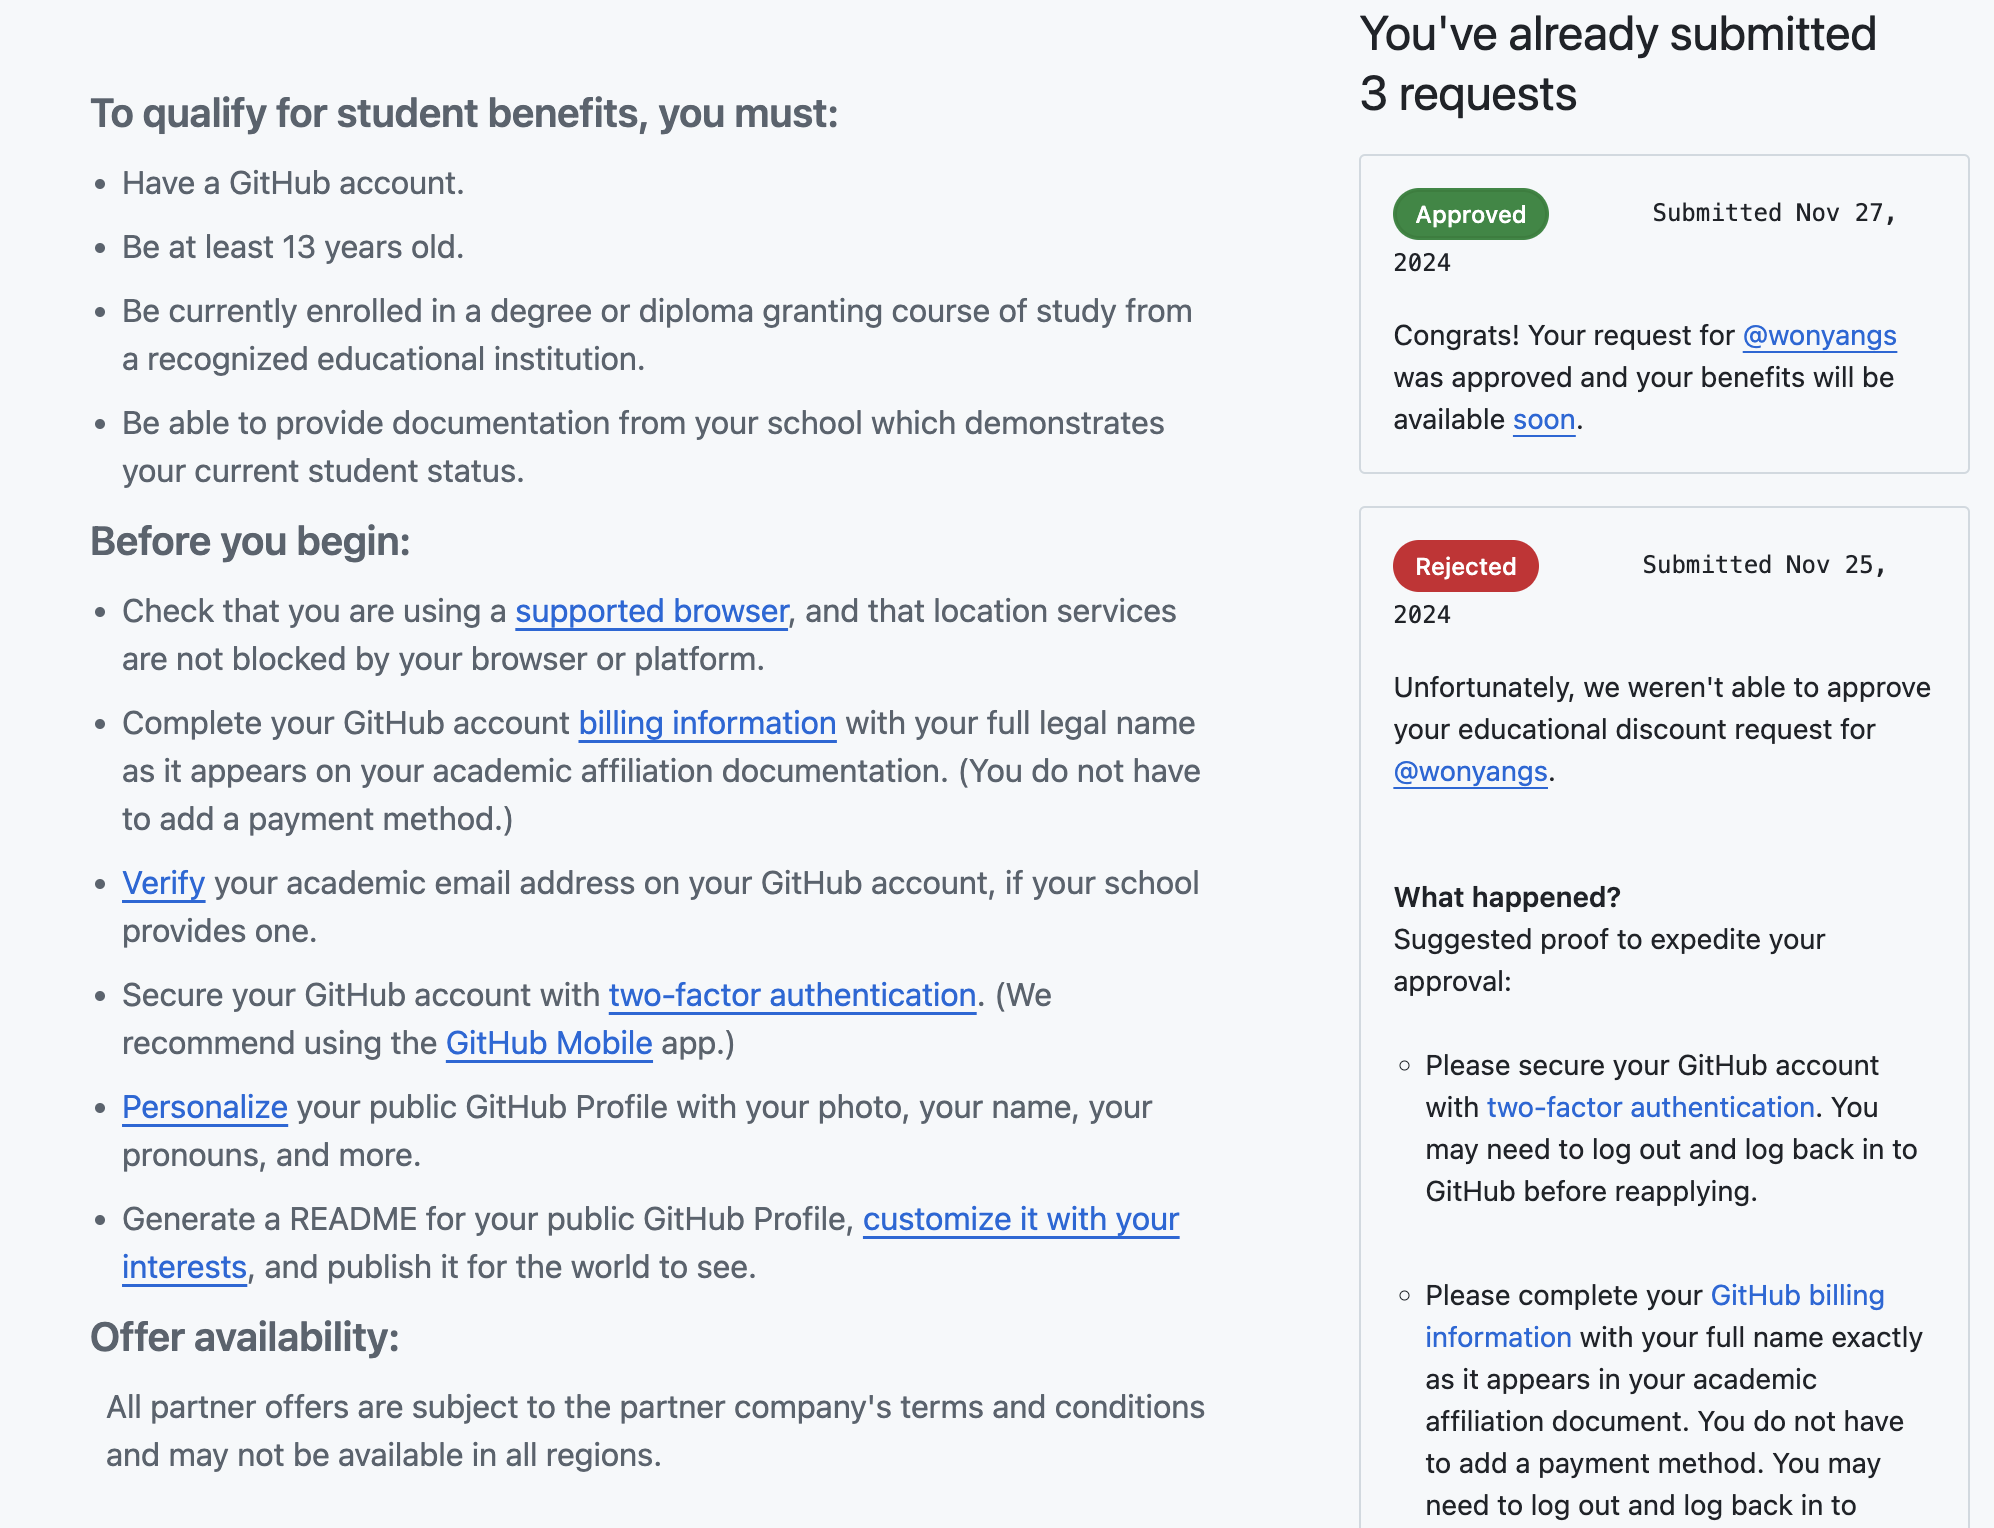Open two-factor authentication link in Rejected card
The width and height of the screenshot is (1994, 1528).
pos(1650,1107)
